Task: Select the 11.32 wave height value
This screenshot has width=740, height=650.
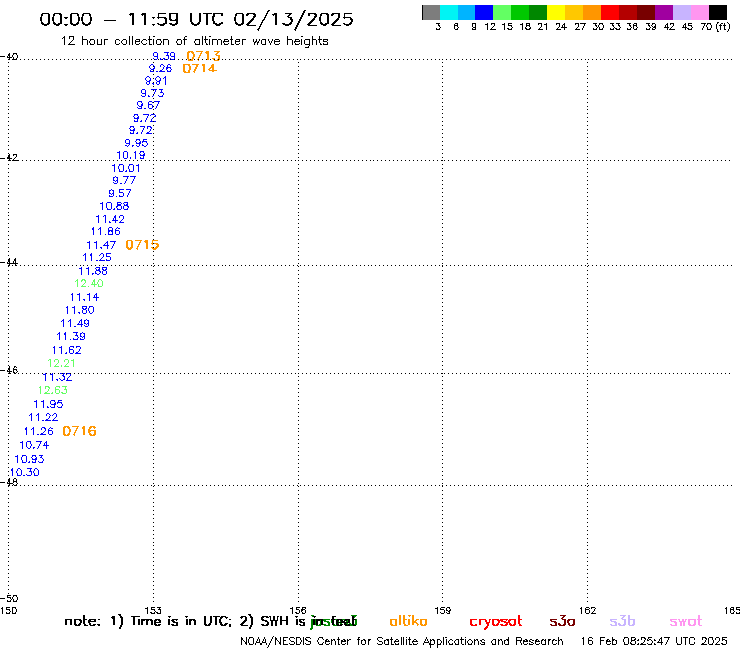Action: coord(57,377)
